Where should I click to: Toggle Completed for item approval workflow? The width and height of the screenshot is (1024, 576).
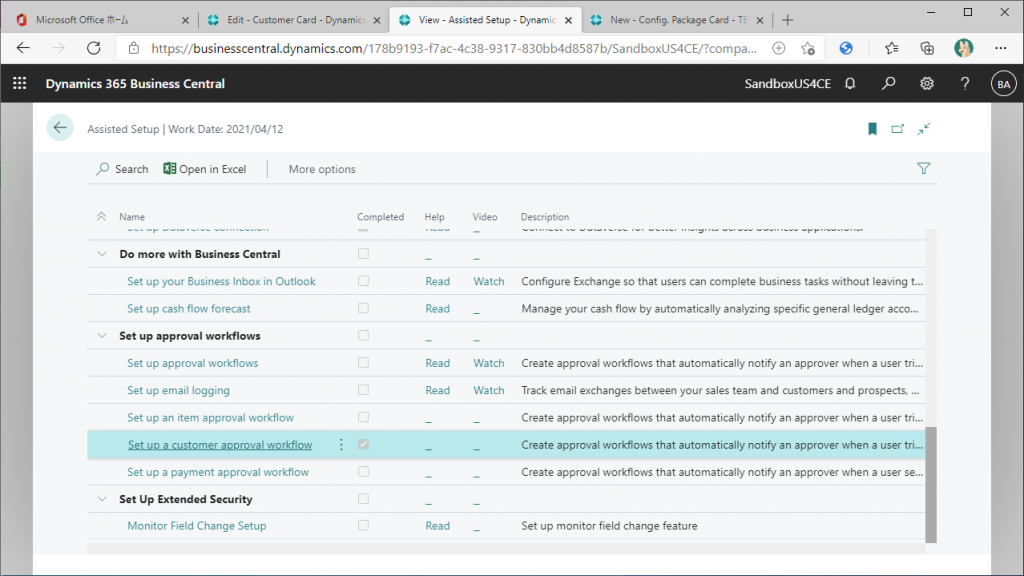tap(363, 417)
